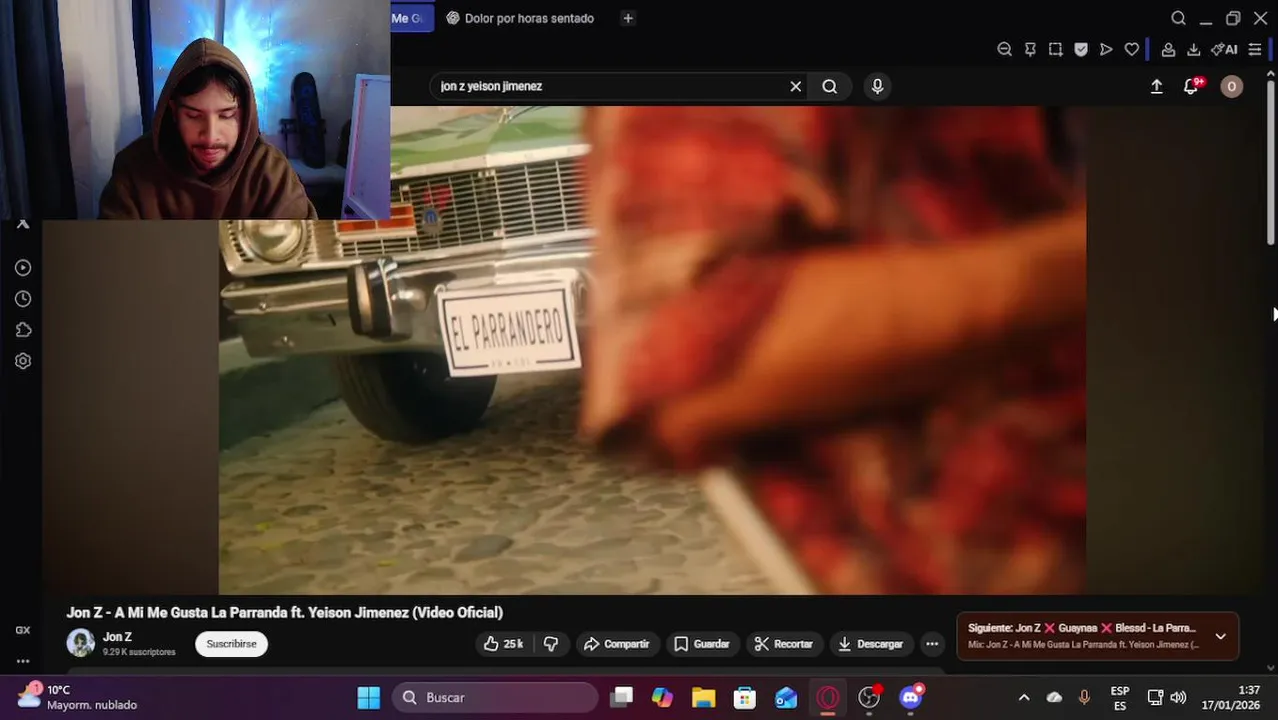Open the Jon Z channel name link

pos(117,637)
